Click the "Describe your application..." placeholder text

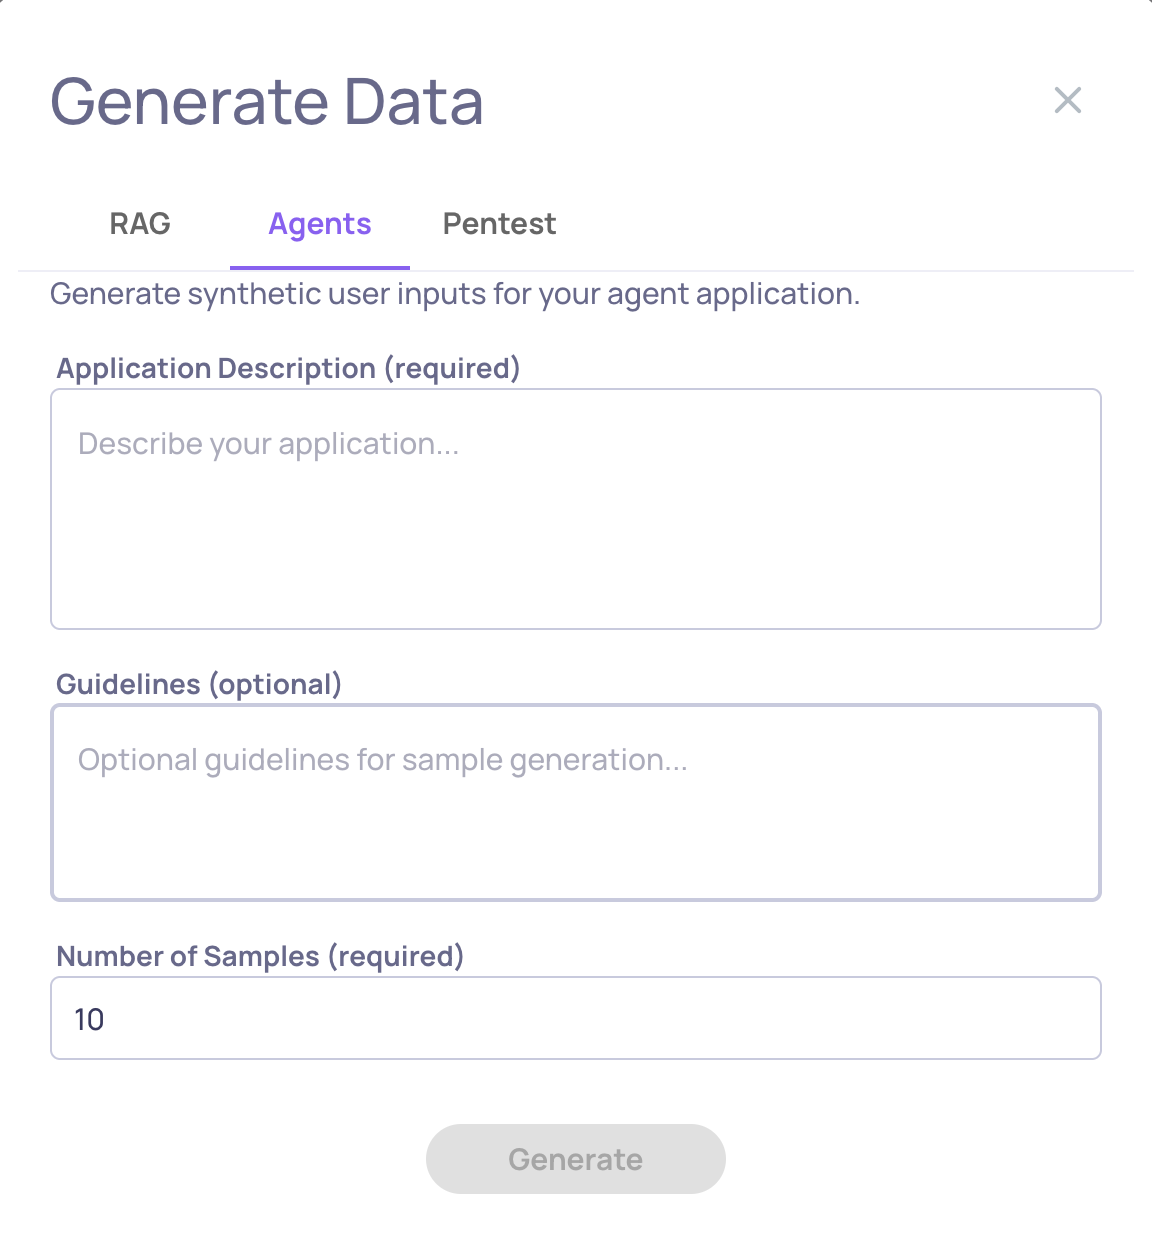pyautogui.click(x=268, y=444)
